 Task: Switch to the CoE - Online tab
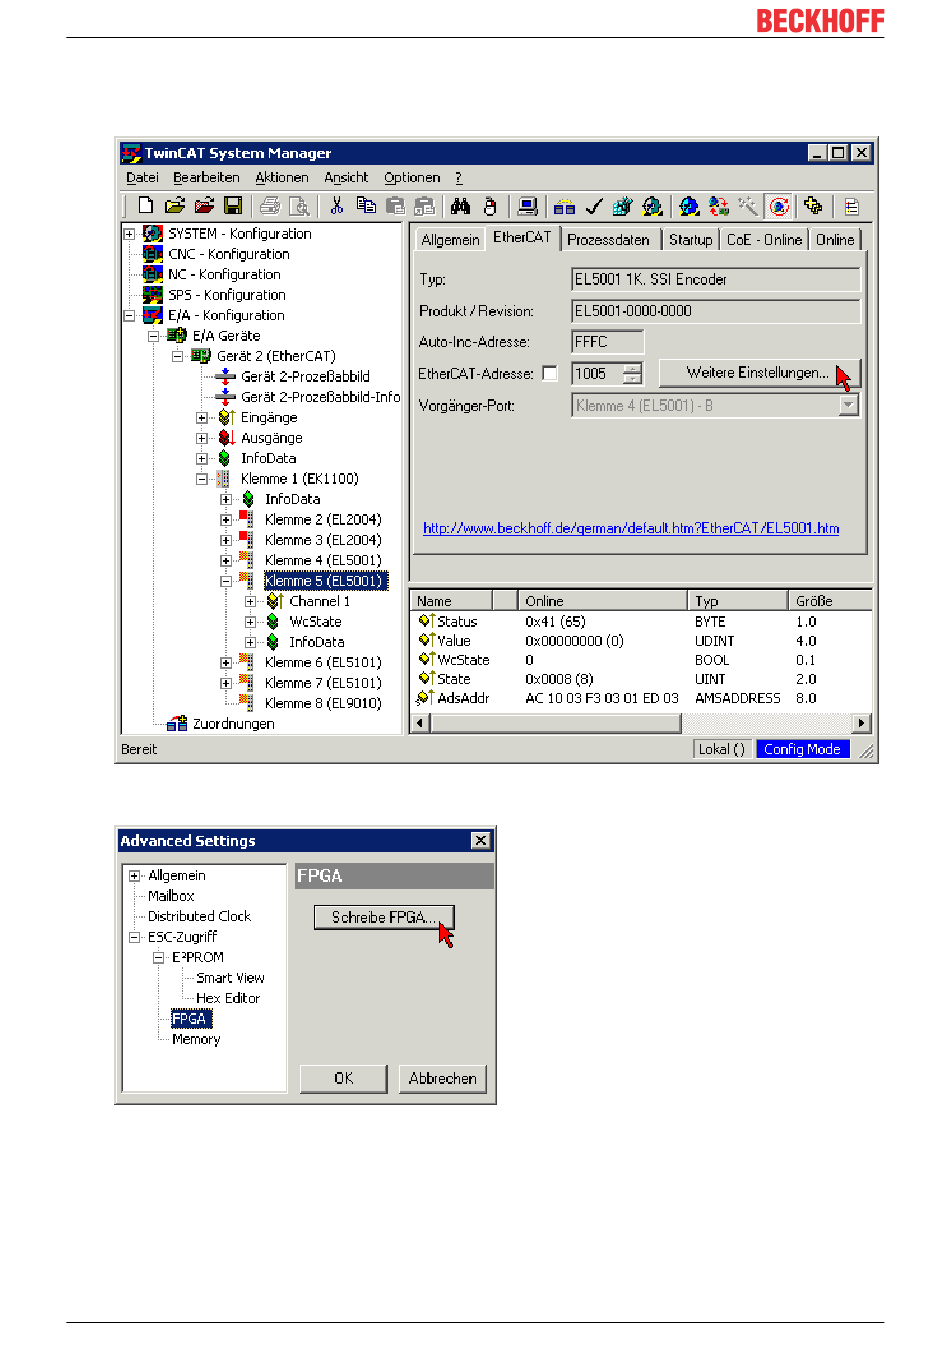[764, 240]
